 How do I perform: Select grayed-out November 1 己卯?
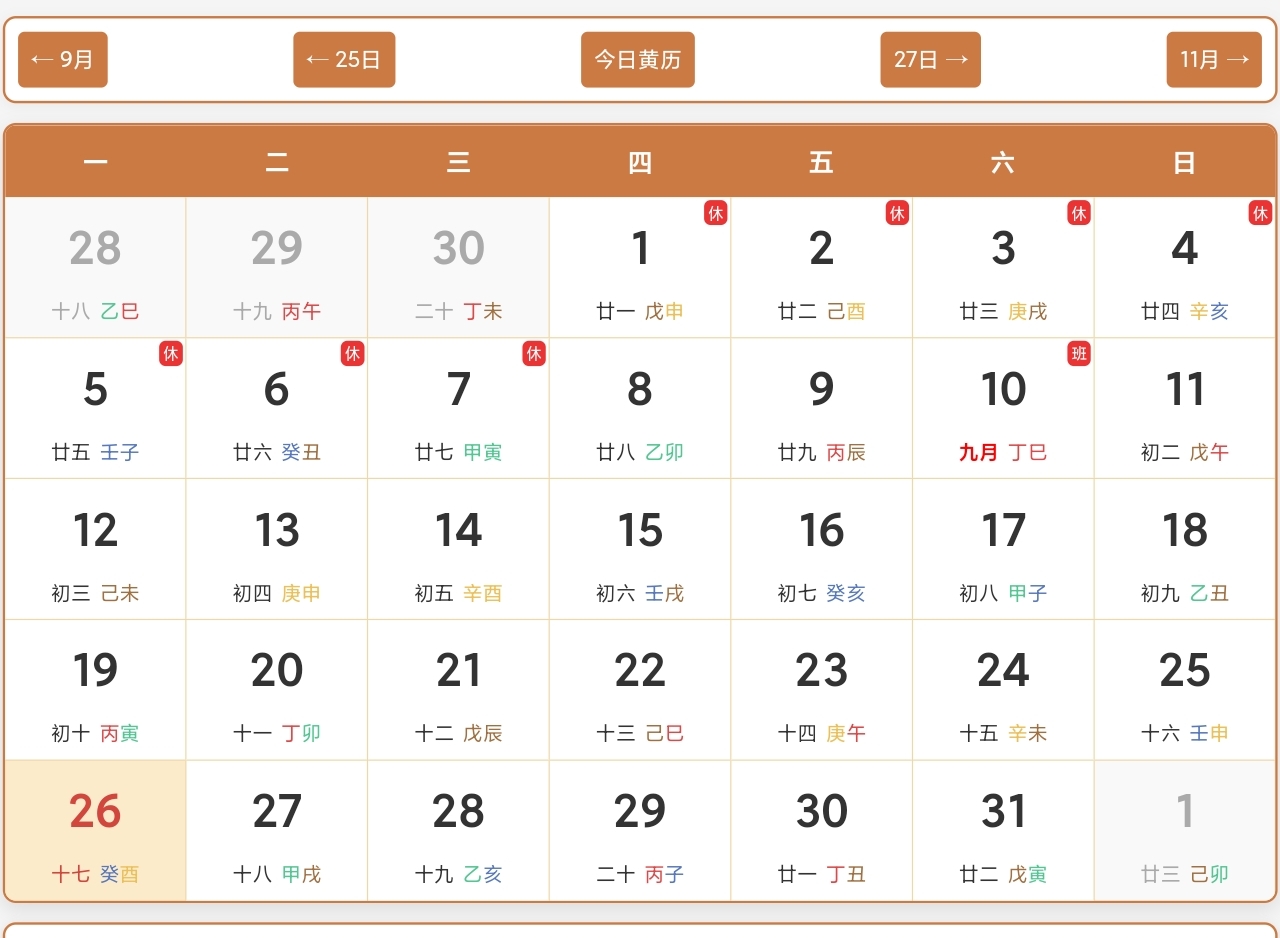(1185, 831)
